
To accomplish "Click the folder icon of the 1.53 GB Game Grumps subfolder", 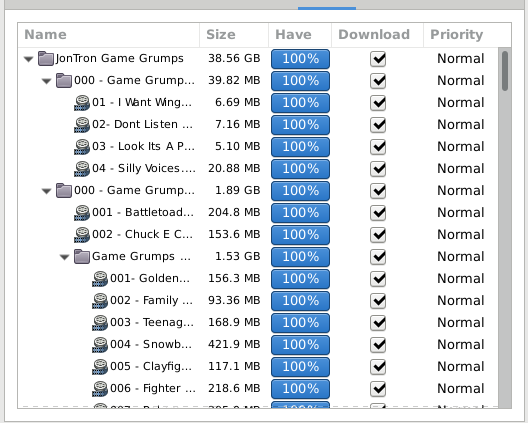I will (82, 256).
